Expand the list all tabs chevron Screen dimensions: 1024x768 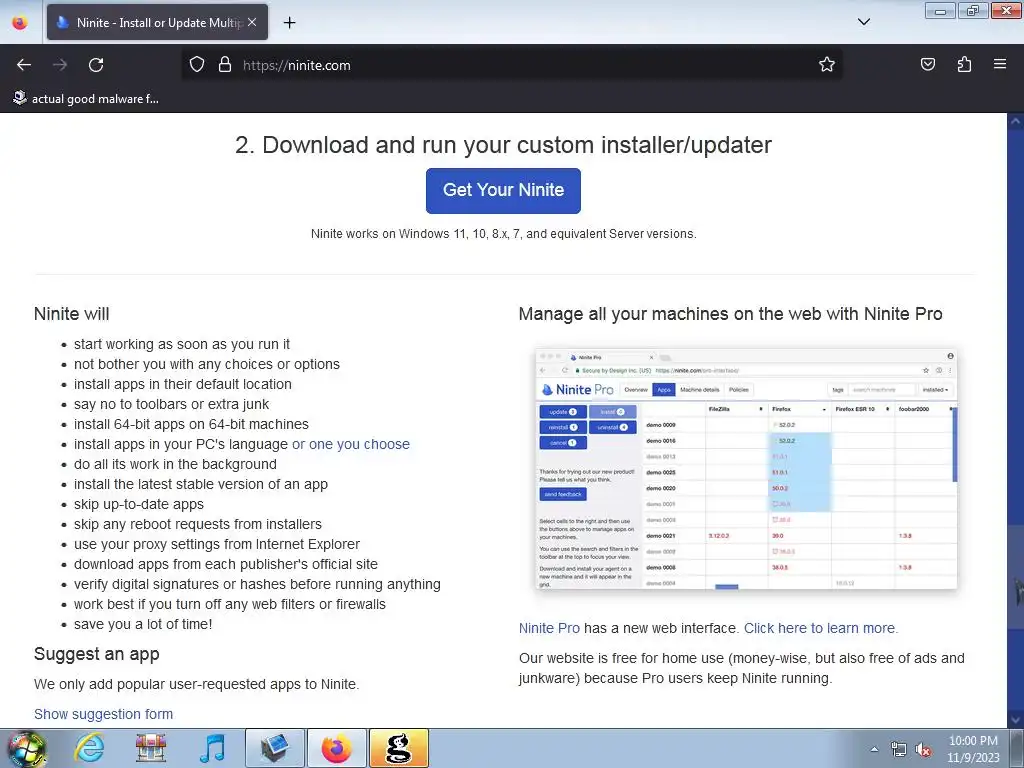864,22
